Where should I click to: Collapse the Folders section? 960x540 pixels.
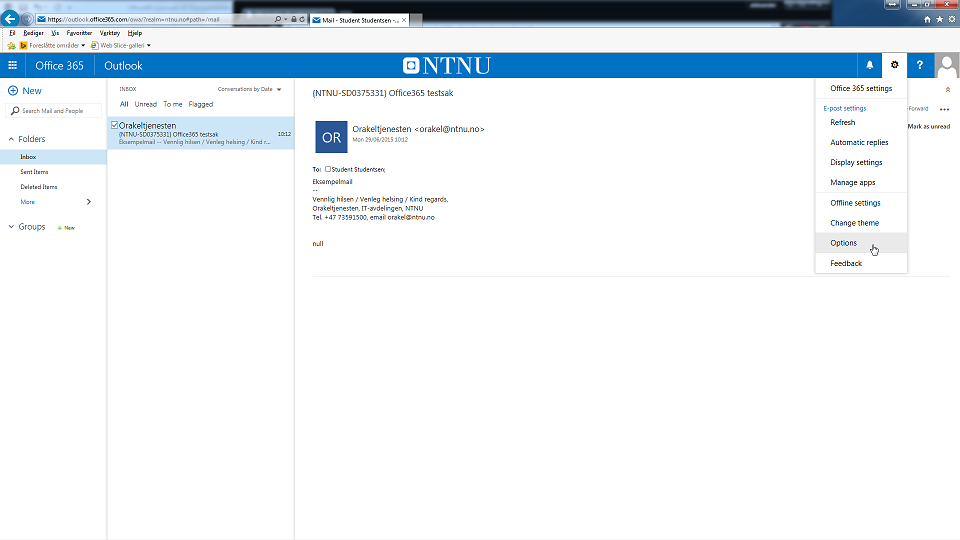[x=11, y=139]
